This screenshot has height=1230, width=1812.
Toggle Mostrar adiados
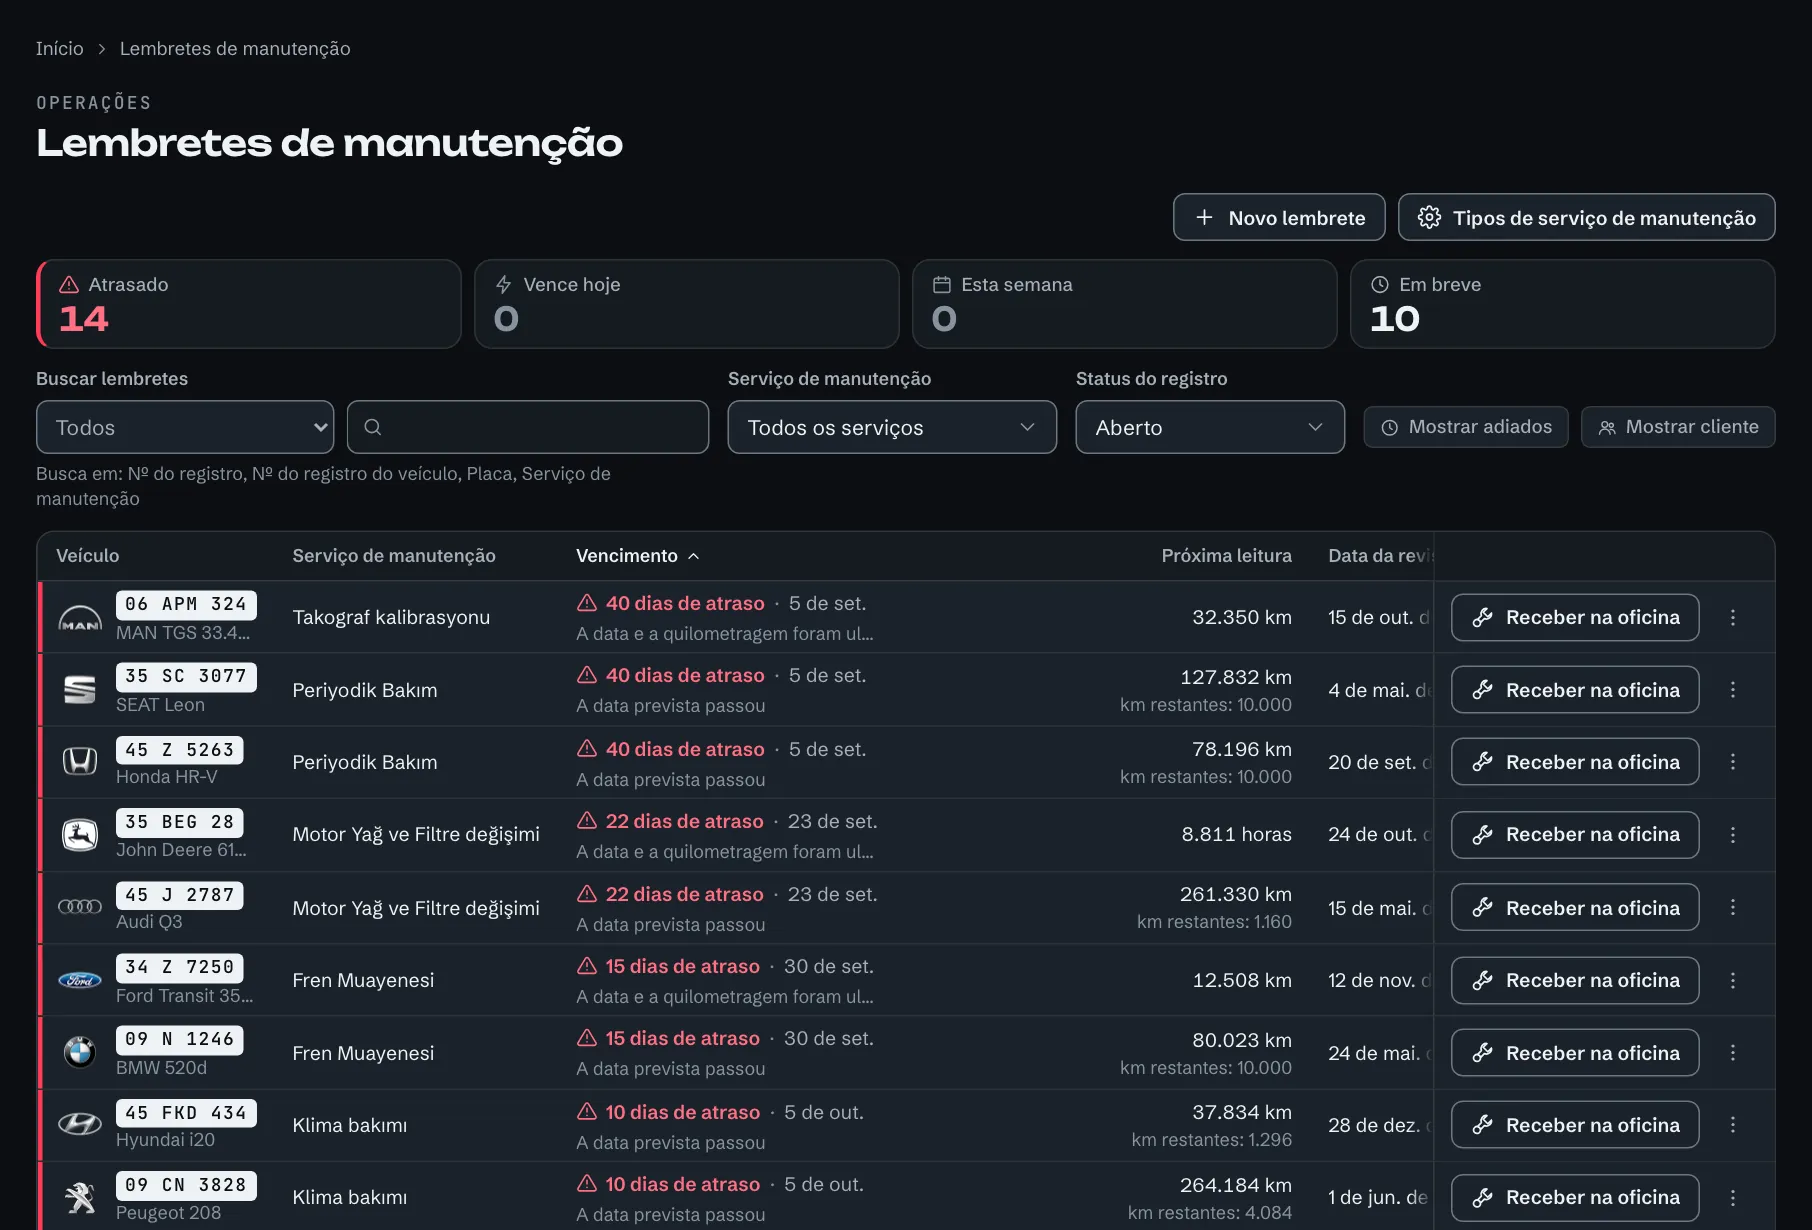[1466, 427]
